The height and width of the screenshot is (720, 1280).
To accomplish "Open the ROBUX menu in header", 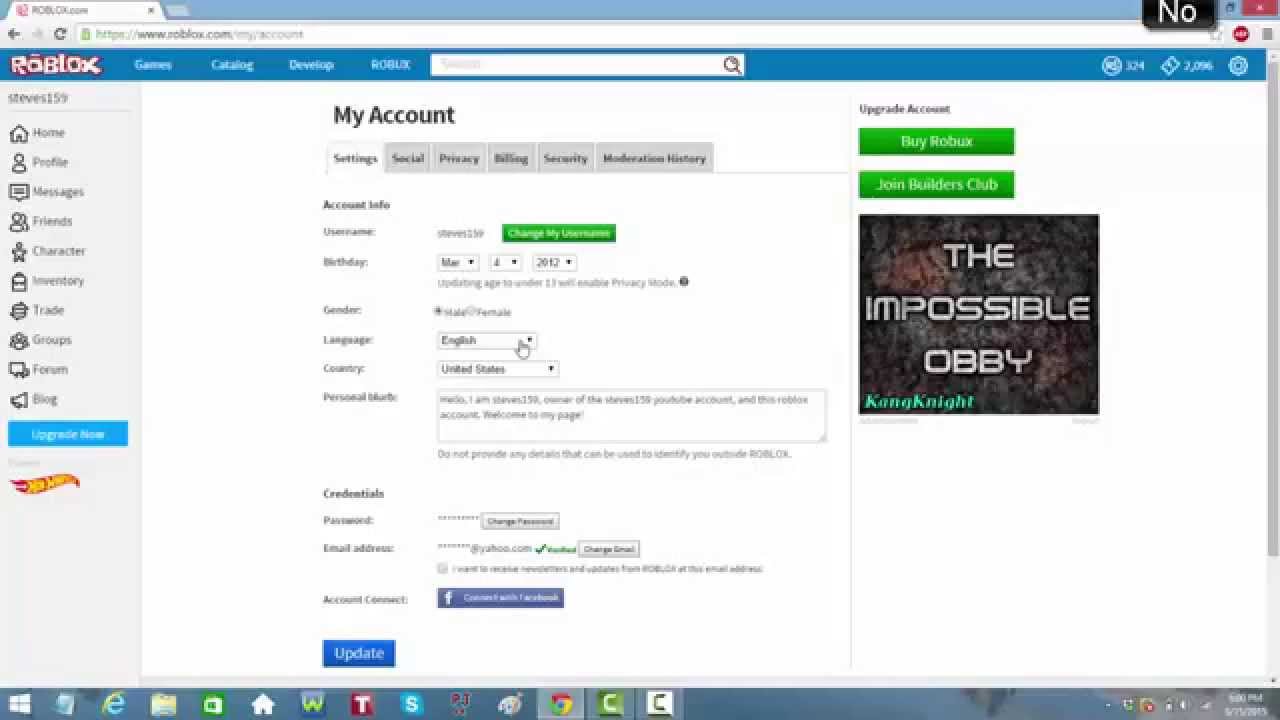I will (x=390, y=65).
